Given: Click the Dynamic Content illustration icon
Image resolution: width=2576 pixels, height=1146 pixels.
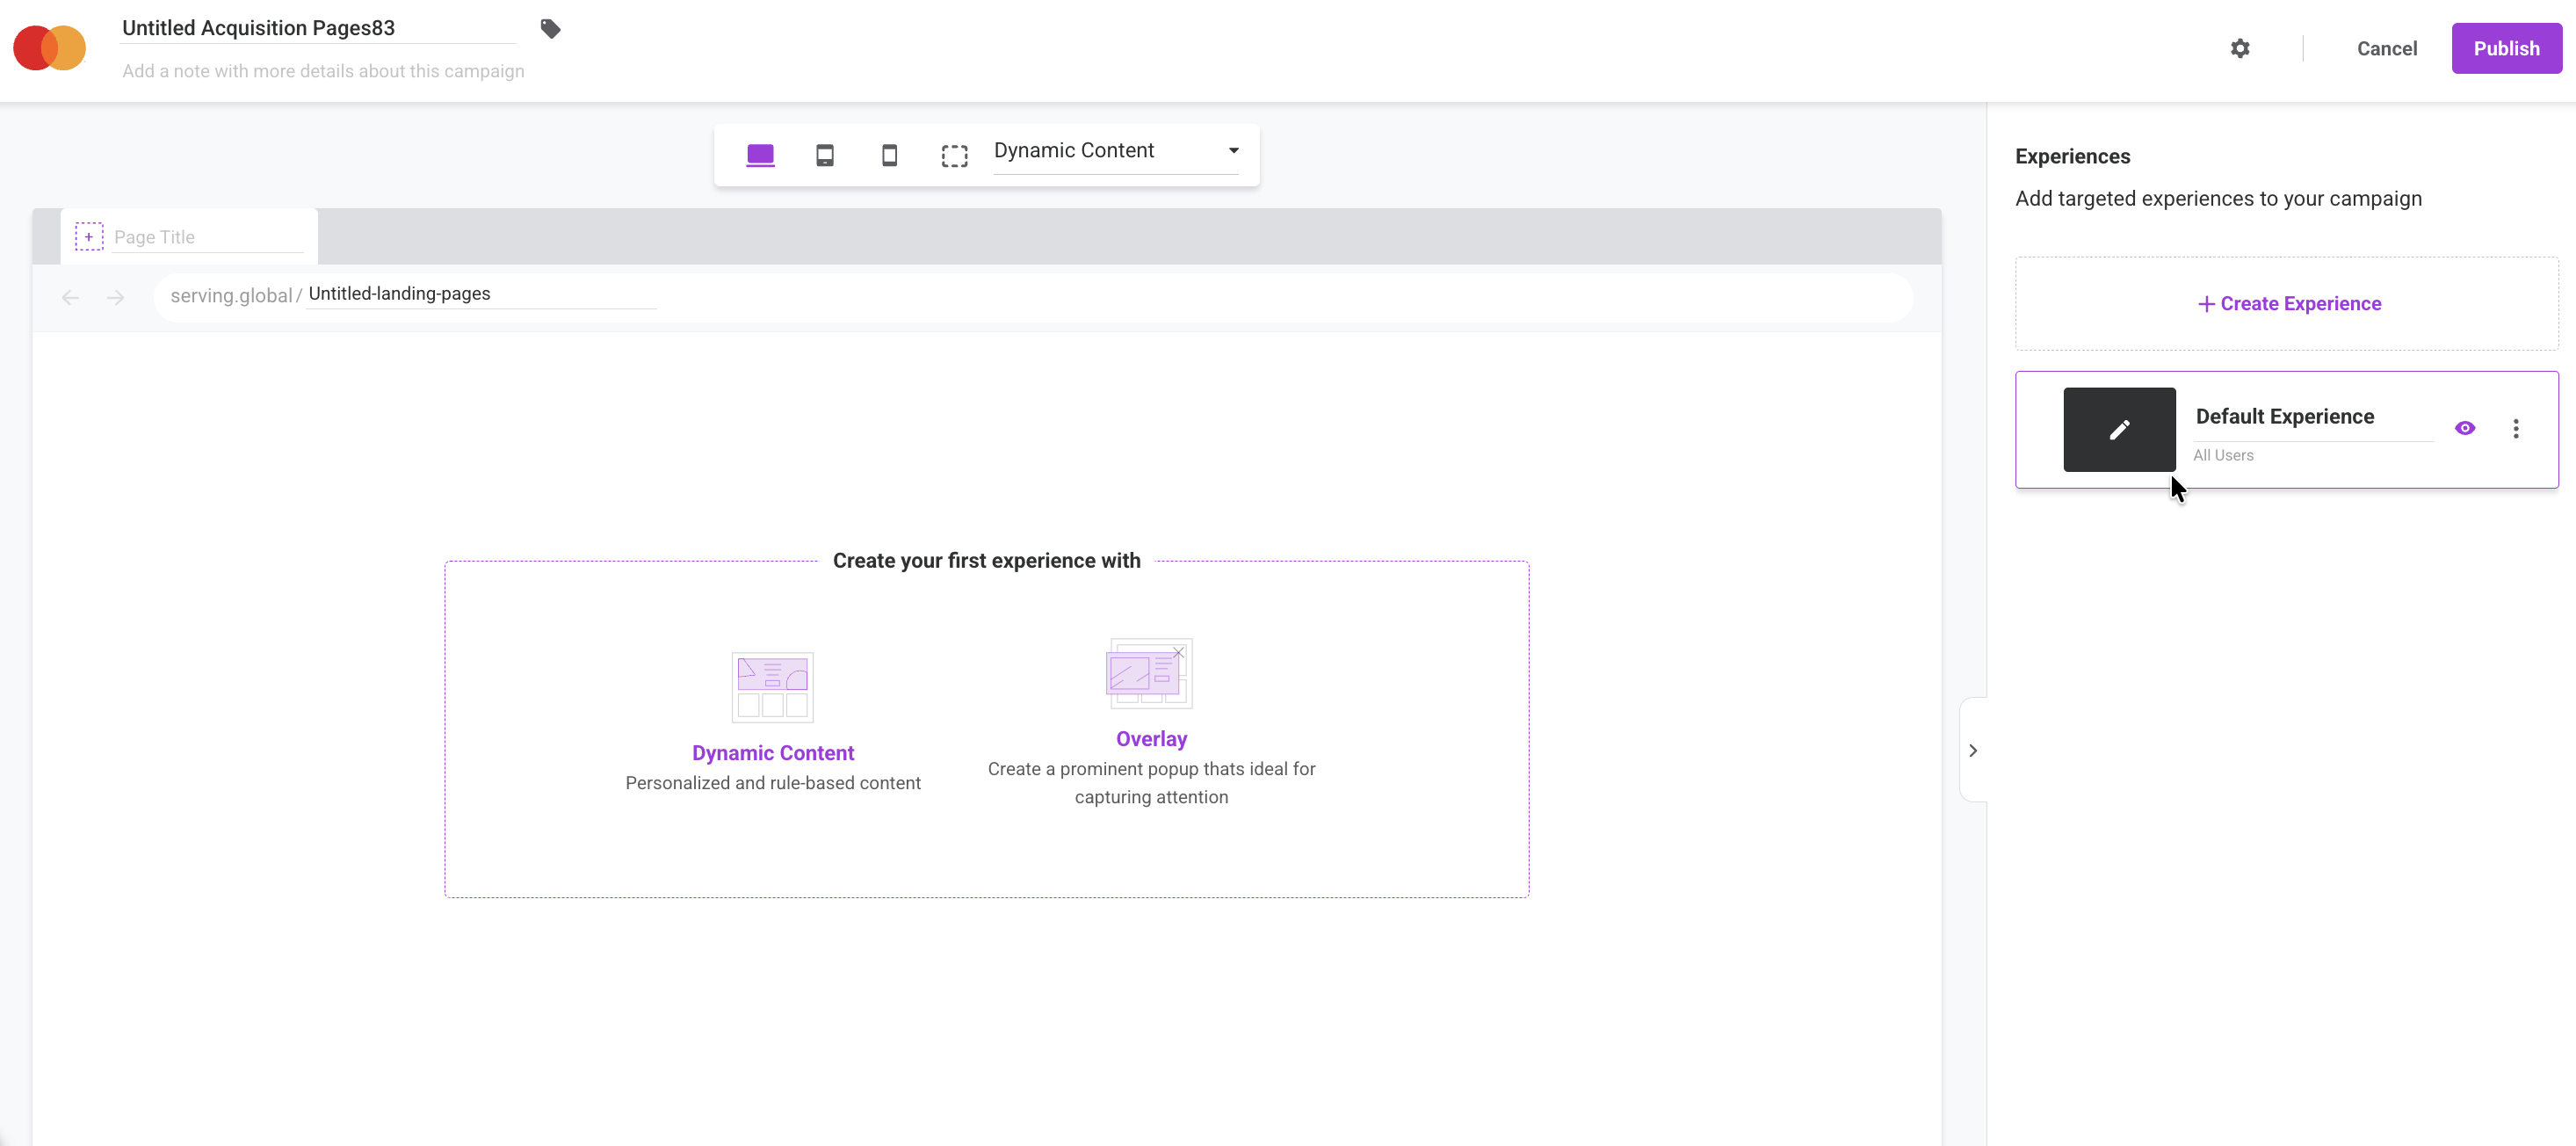Looking at the screenshot, I should point(773,687).
